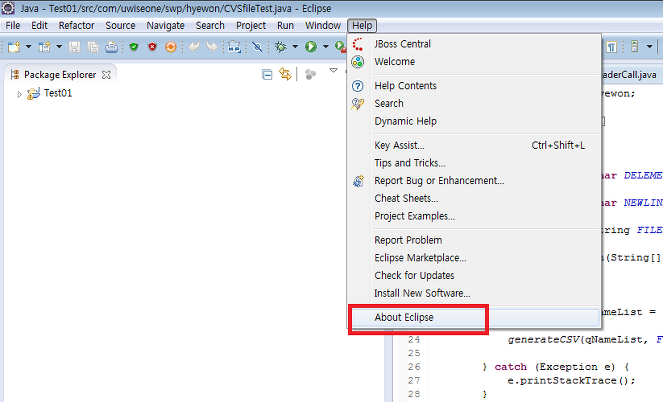Click the green shield check icon
663x402 pixels.
pyautogui.click(x=134, y=46)
